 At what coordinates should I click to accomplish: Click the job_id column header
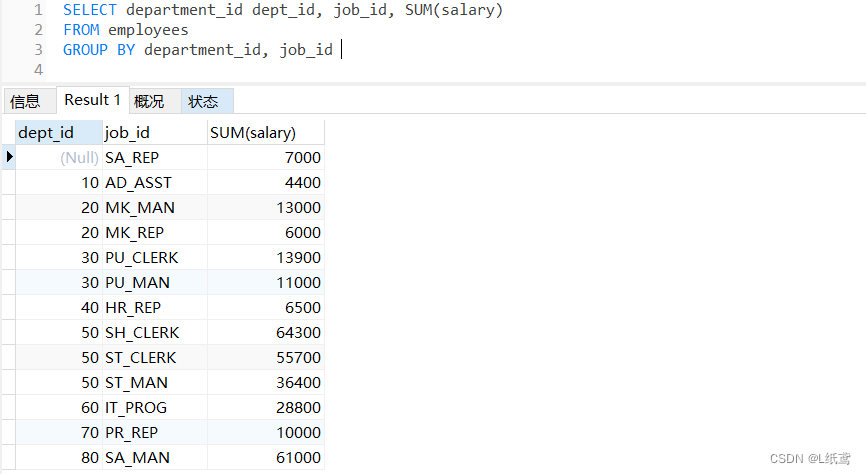coord(155,133)
